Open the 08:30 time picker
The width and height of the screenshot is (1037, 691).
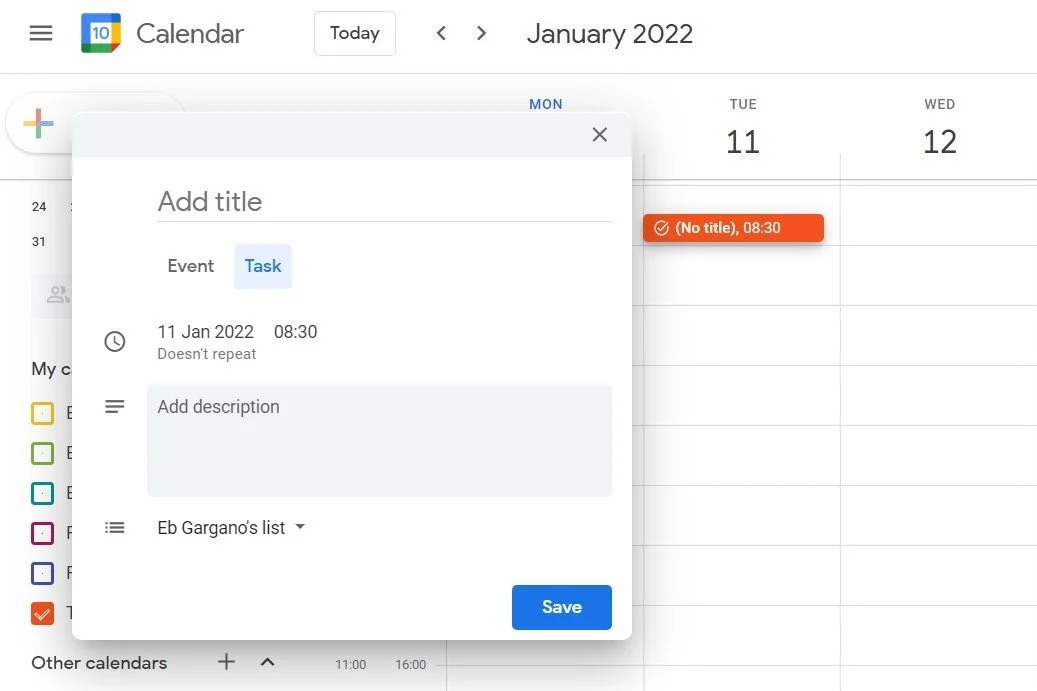(x=295, y=332)
